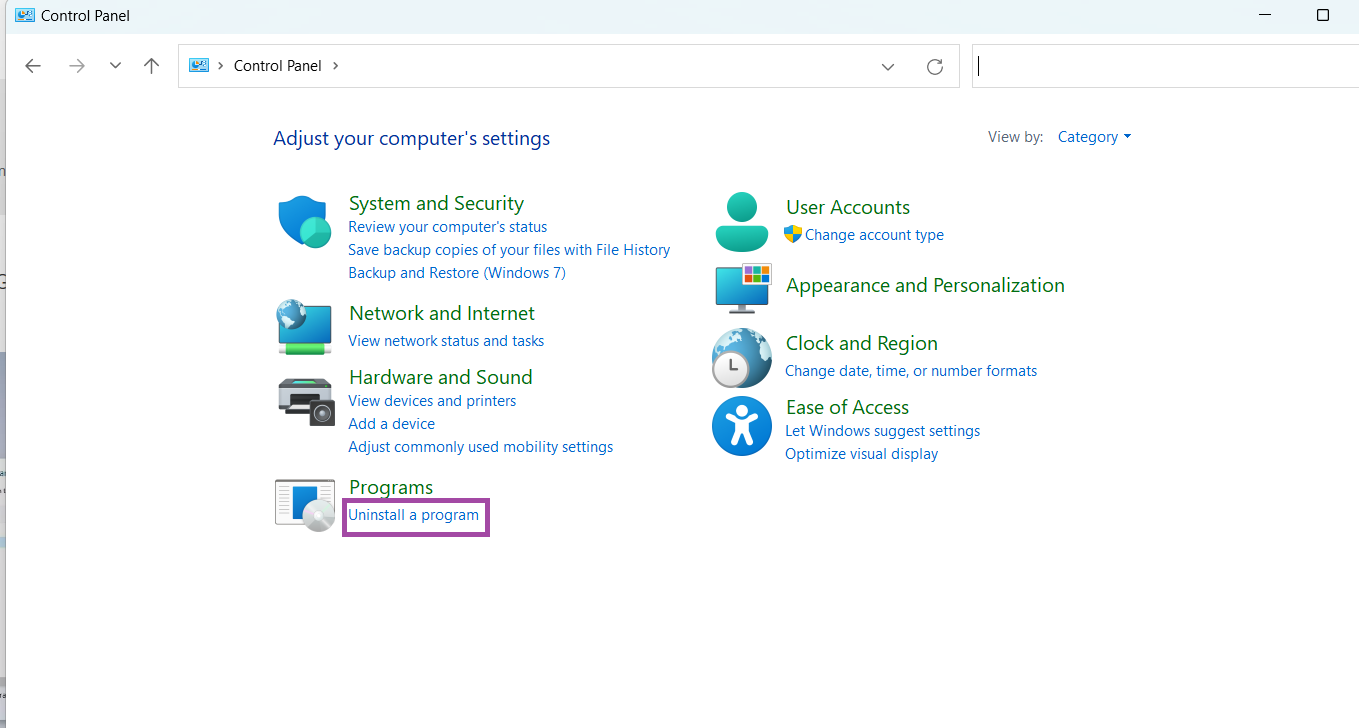Expand the View by Category dropdown
Screen dimensions: 1359x728
coord(1094,137)
